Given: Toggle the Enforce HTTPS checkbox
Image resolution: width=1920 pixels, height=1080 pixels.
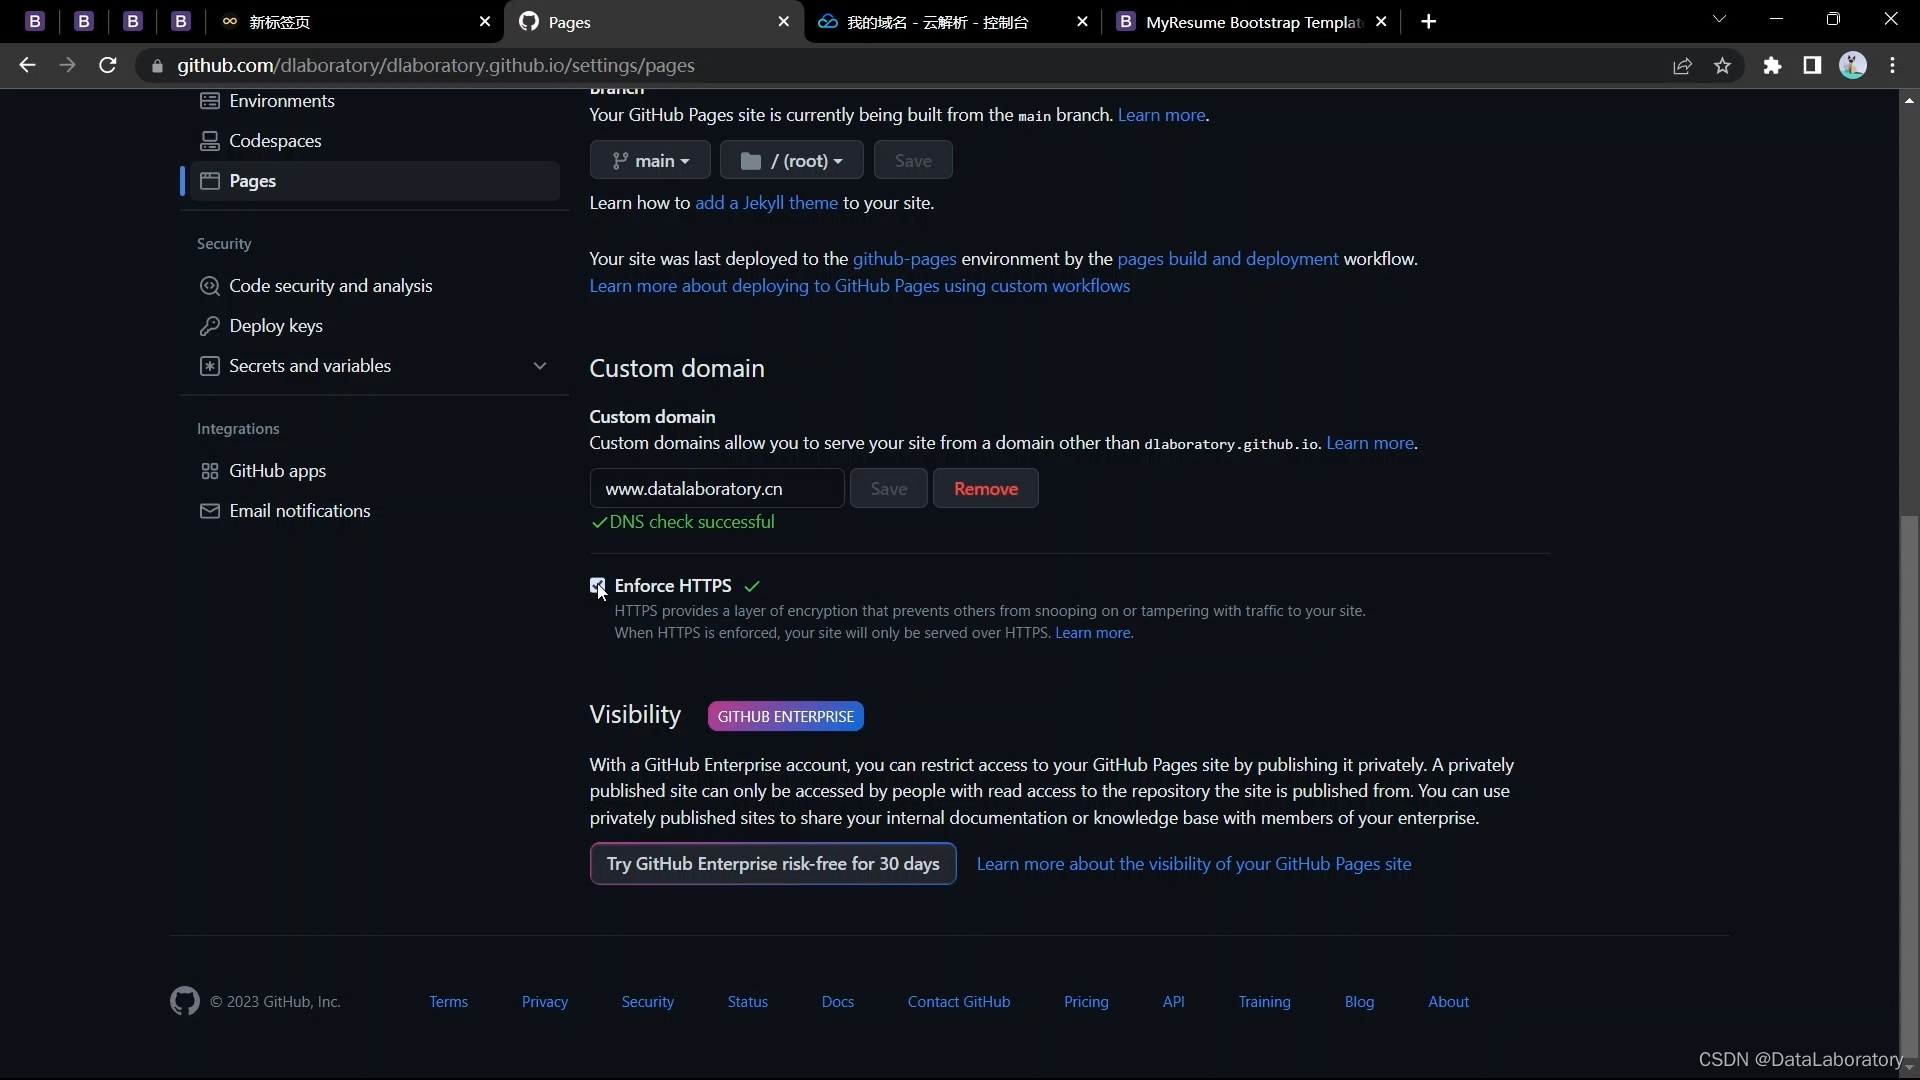Looking at the screenshot, I should click(598, 586).
